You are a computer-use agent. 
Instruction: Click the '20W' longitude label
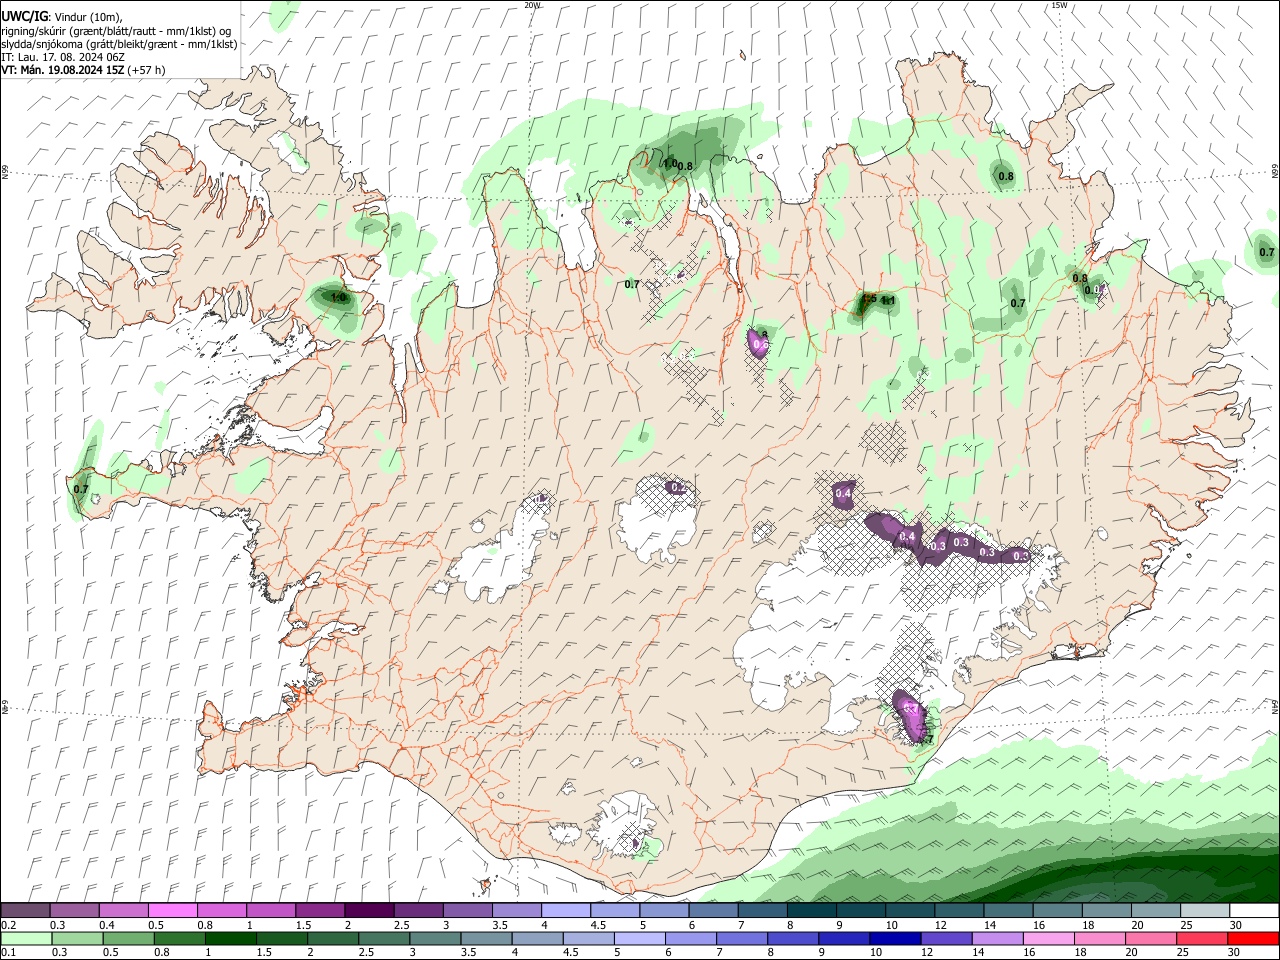pos(532,5)
